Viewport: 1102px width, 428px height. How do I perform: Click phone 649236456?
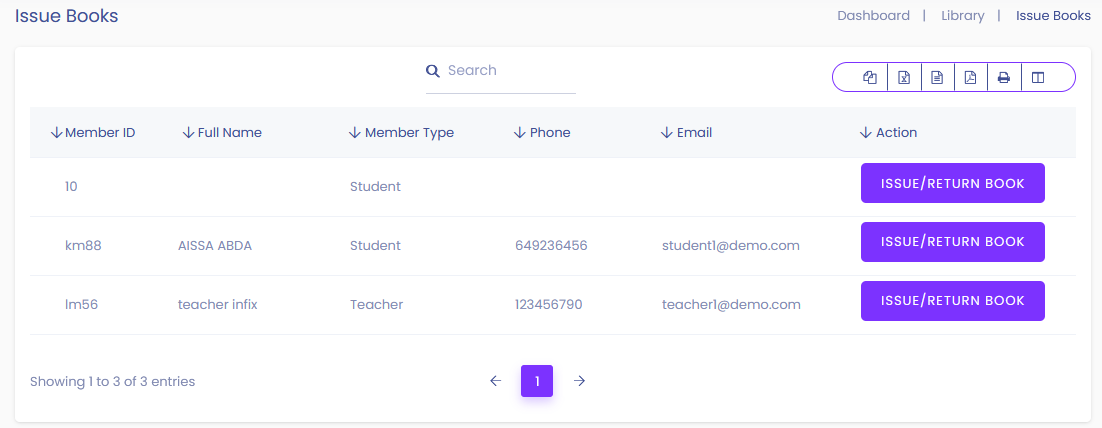pos(551,245)
